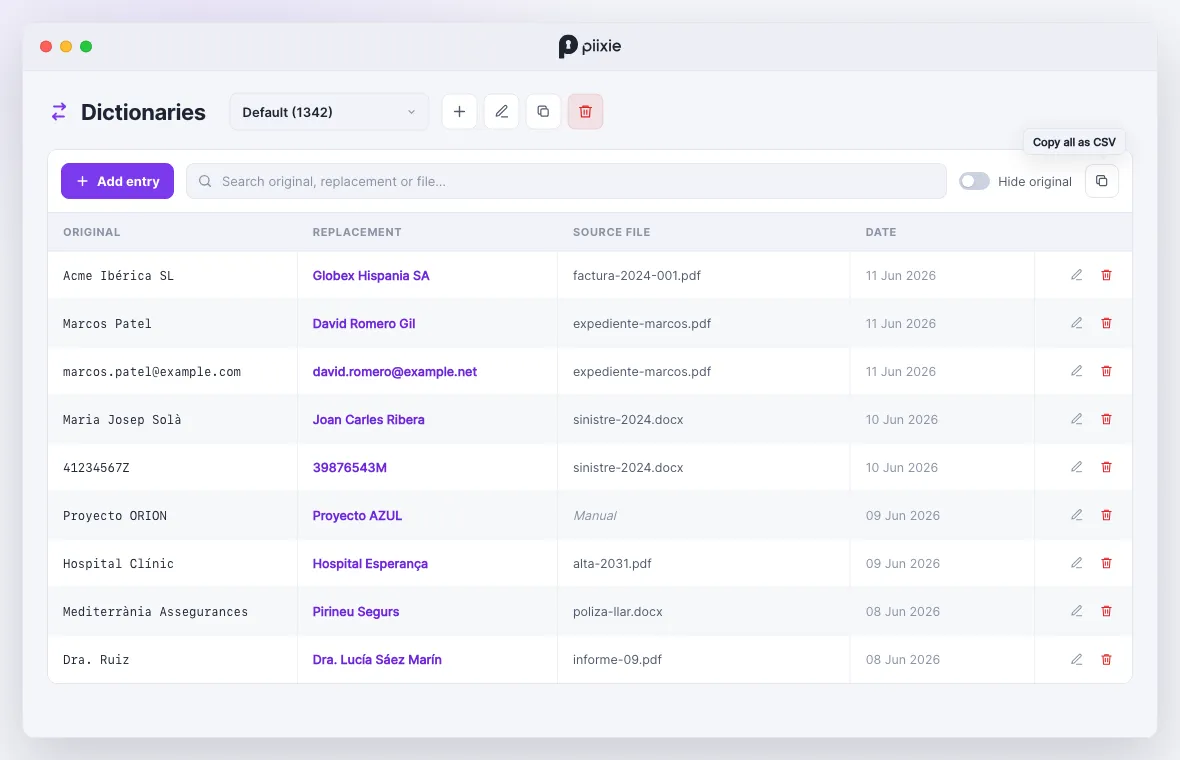Focus the search original, replacement or file field
Viewport: 1180px width, 760px height.
click(566, 181)
